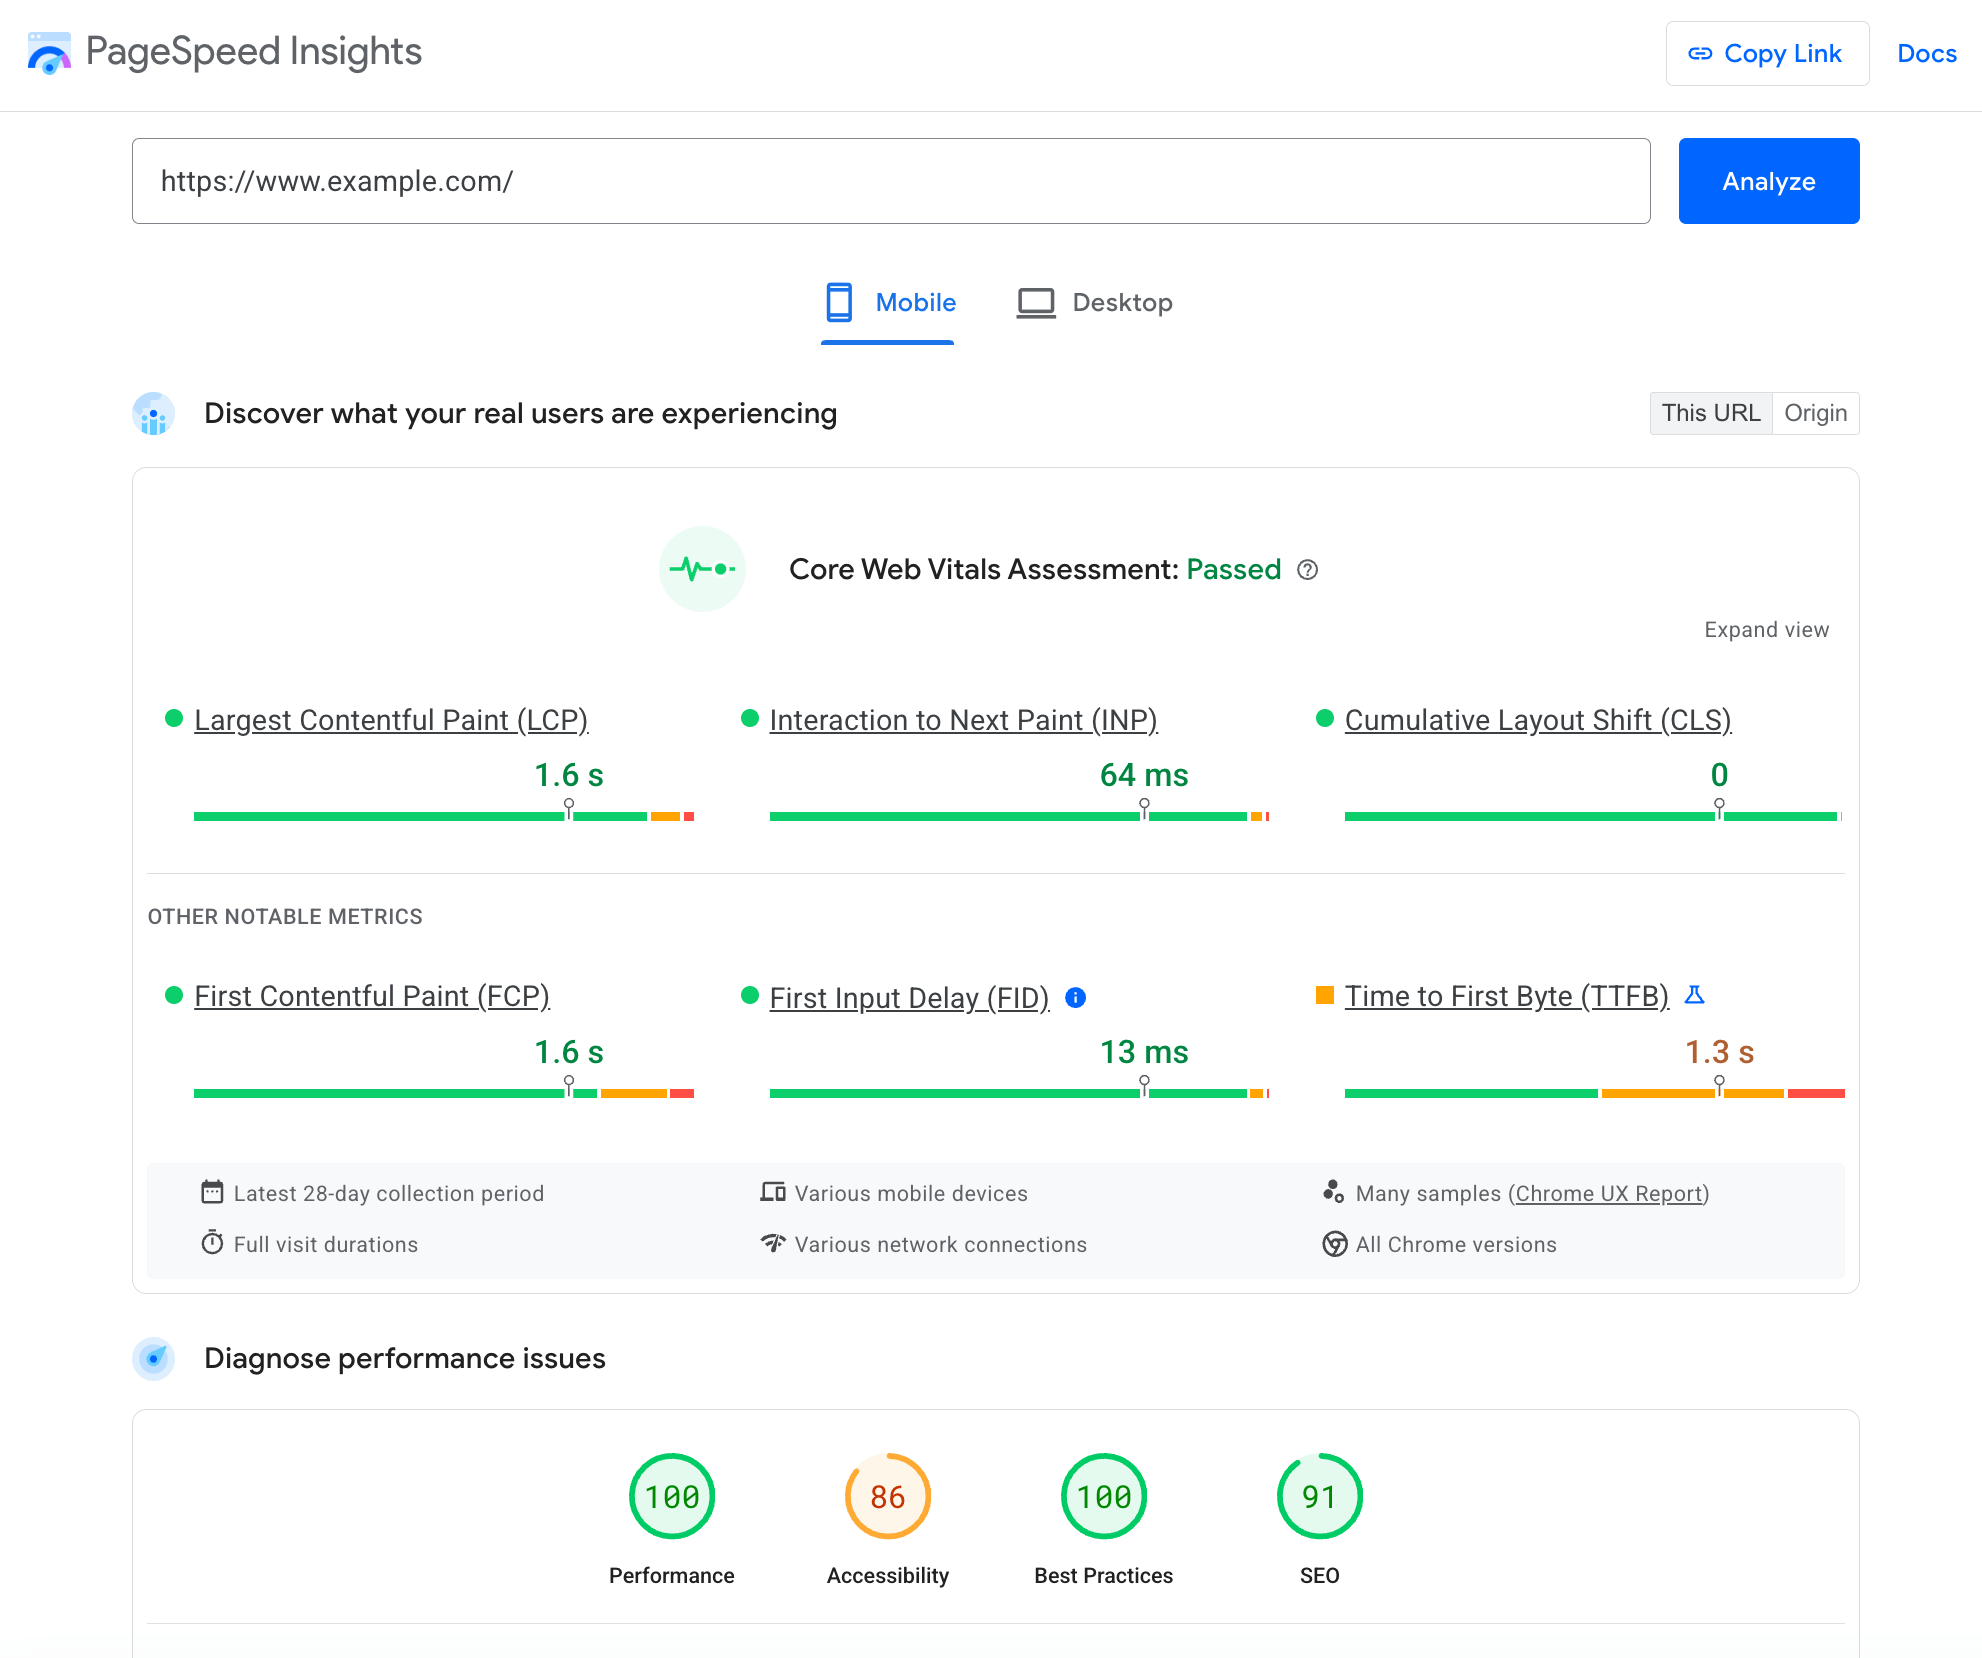1982x1658 pixels.
Task: Click the URL input field
Action: (891, 181)
